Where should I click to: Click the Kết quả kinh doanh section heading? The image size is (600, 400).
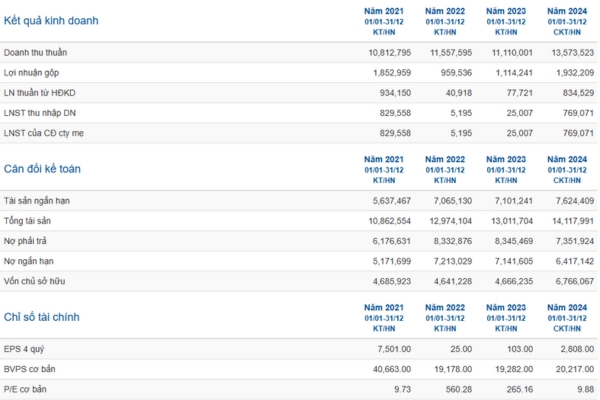pyautogui.click(x=51, y=20)
